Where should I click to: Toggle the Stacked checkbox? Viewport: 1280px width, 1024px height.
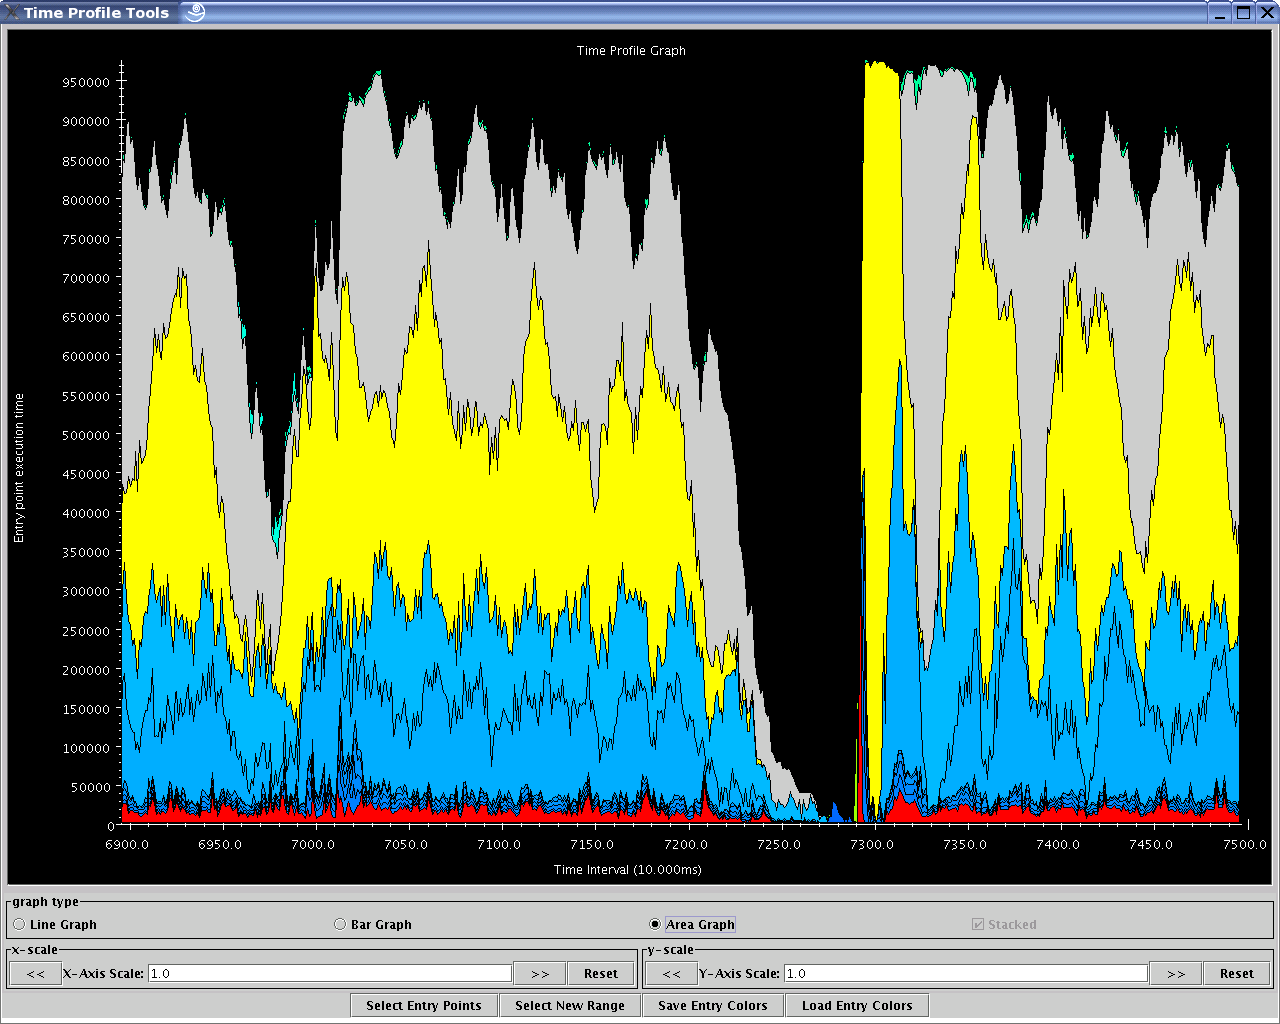click(x=978, y=925)
